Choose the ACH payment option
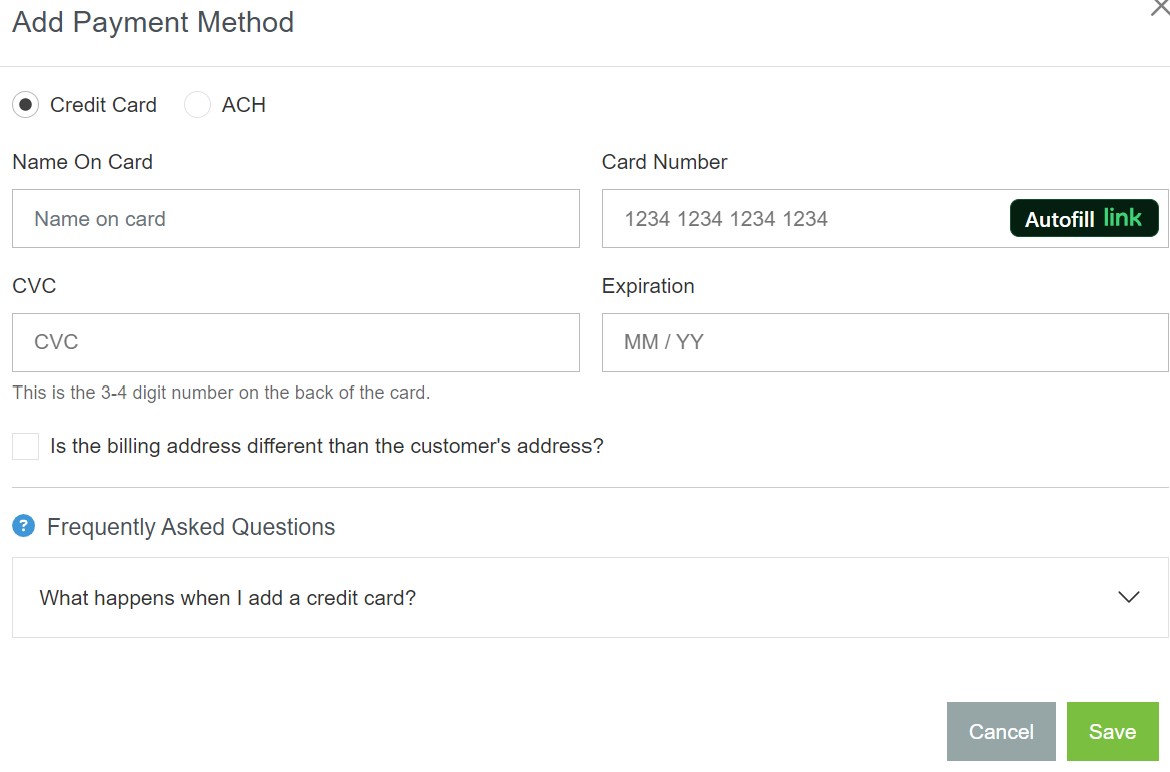This screenshot has height=772, width=1170. 198,105
